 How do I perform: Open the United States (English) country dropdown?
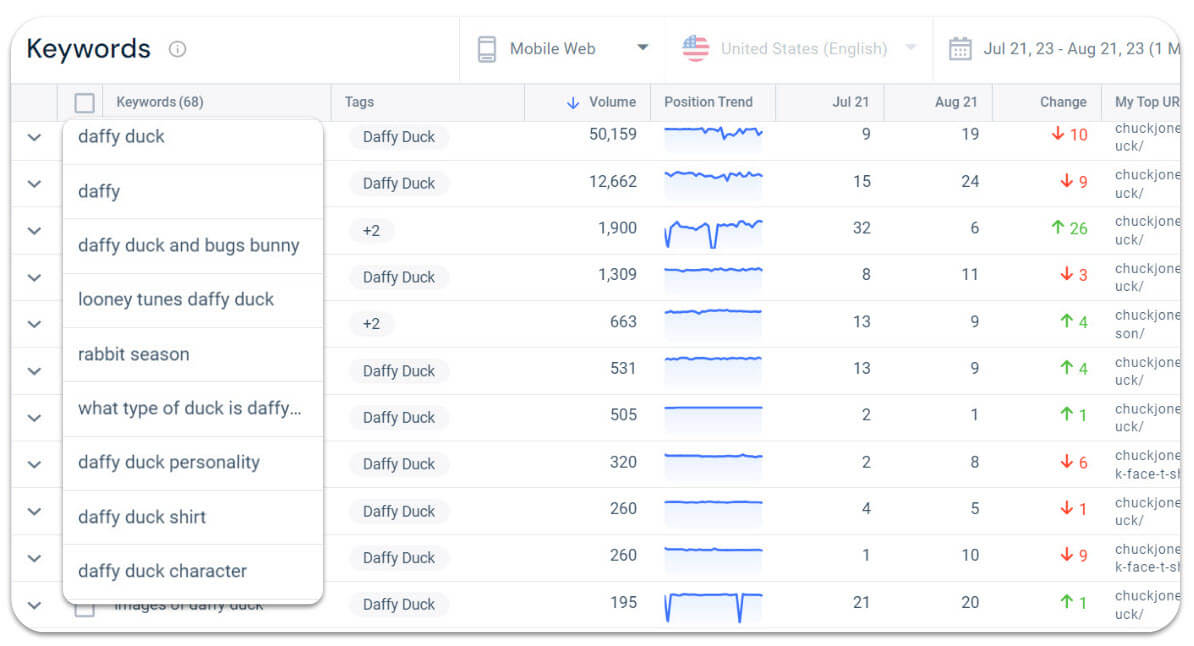(x=800, y=49)
